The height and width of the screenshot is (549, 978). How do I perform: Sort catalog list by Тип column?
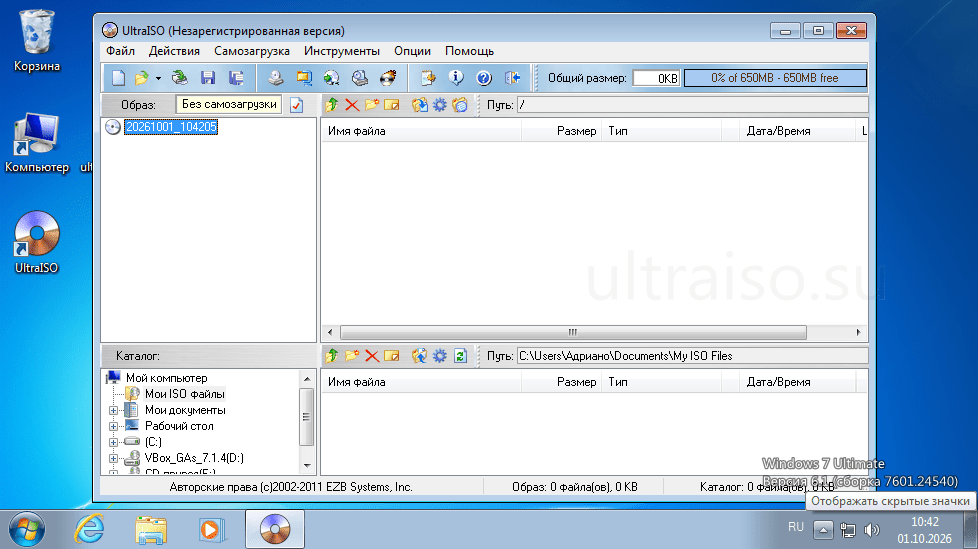click(x=661, y=382)
